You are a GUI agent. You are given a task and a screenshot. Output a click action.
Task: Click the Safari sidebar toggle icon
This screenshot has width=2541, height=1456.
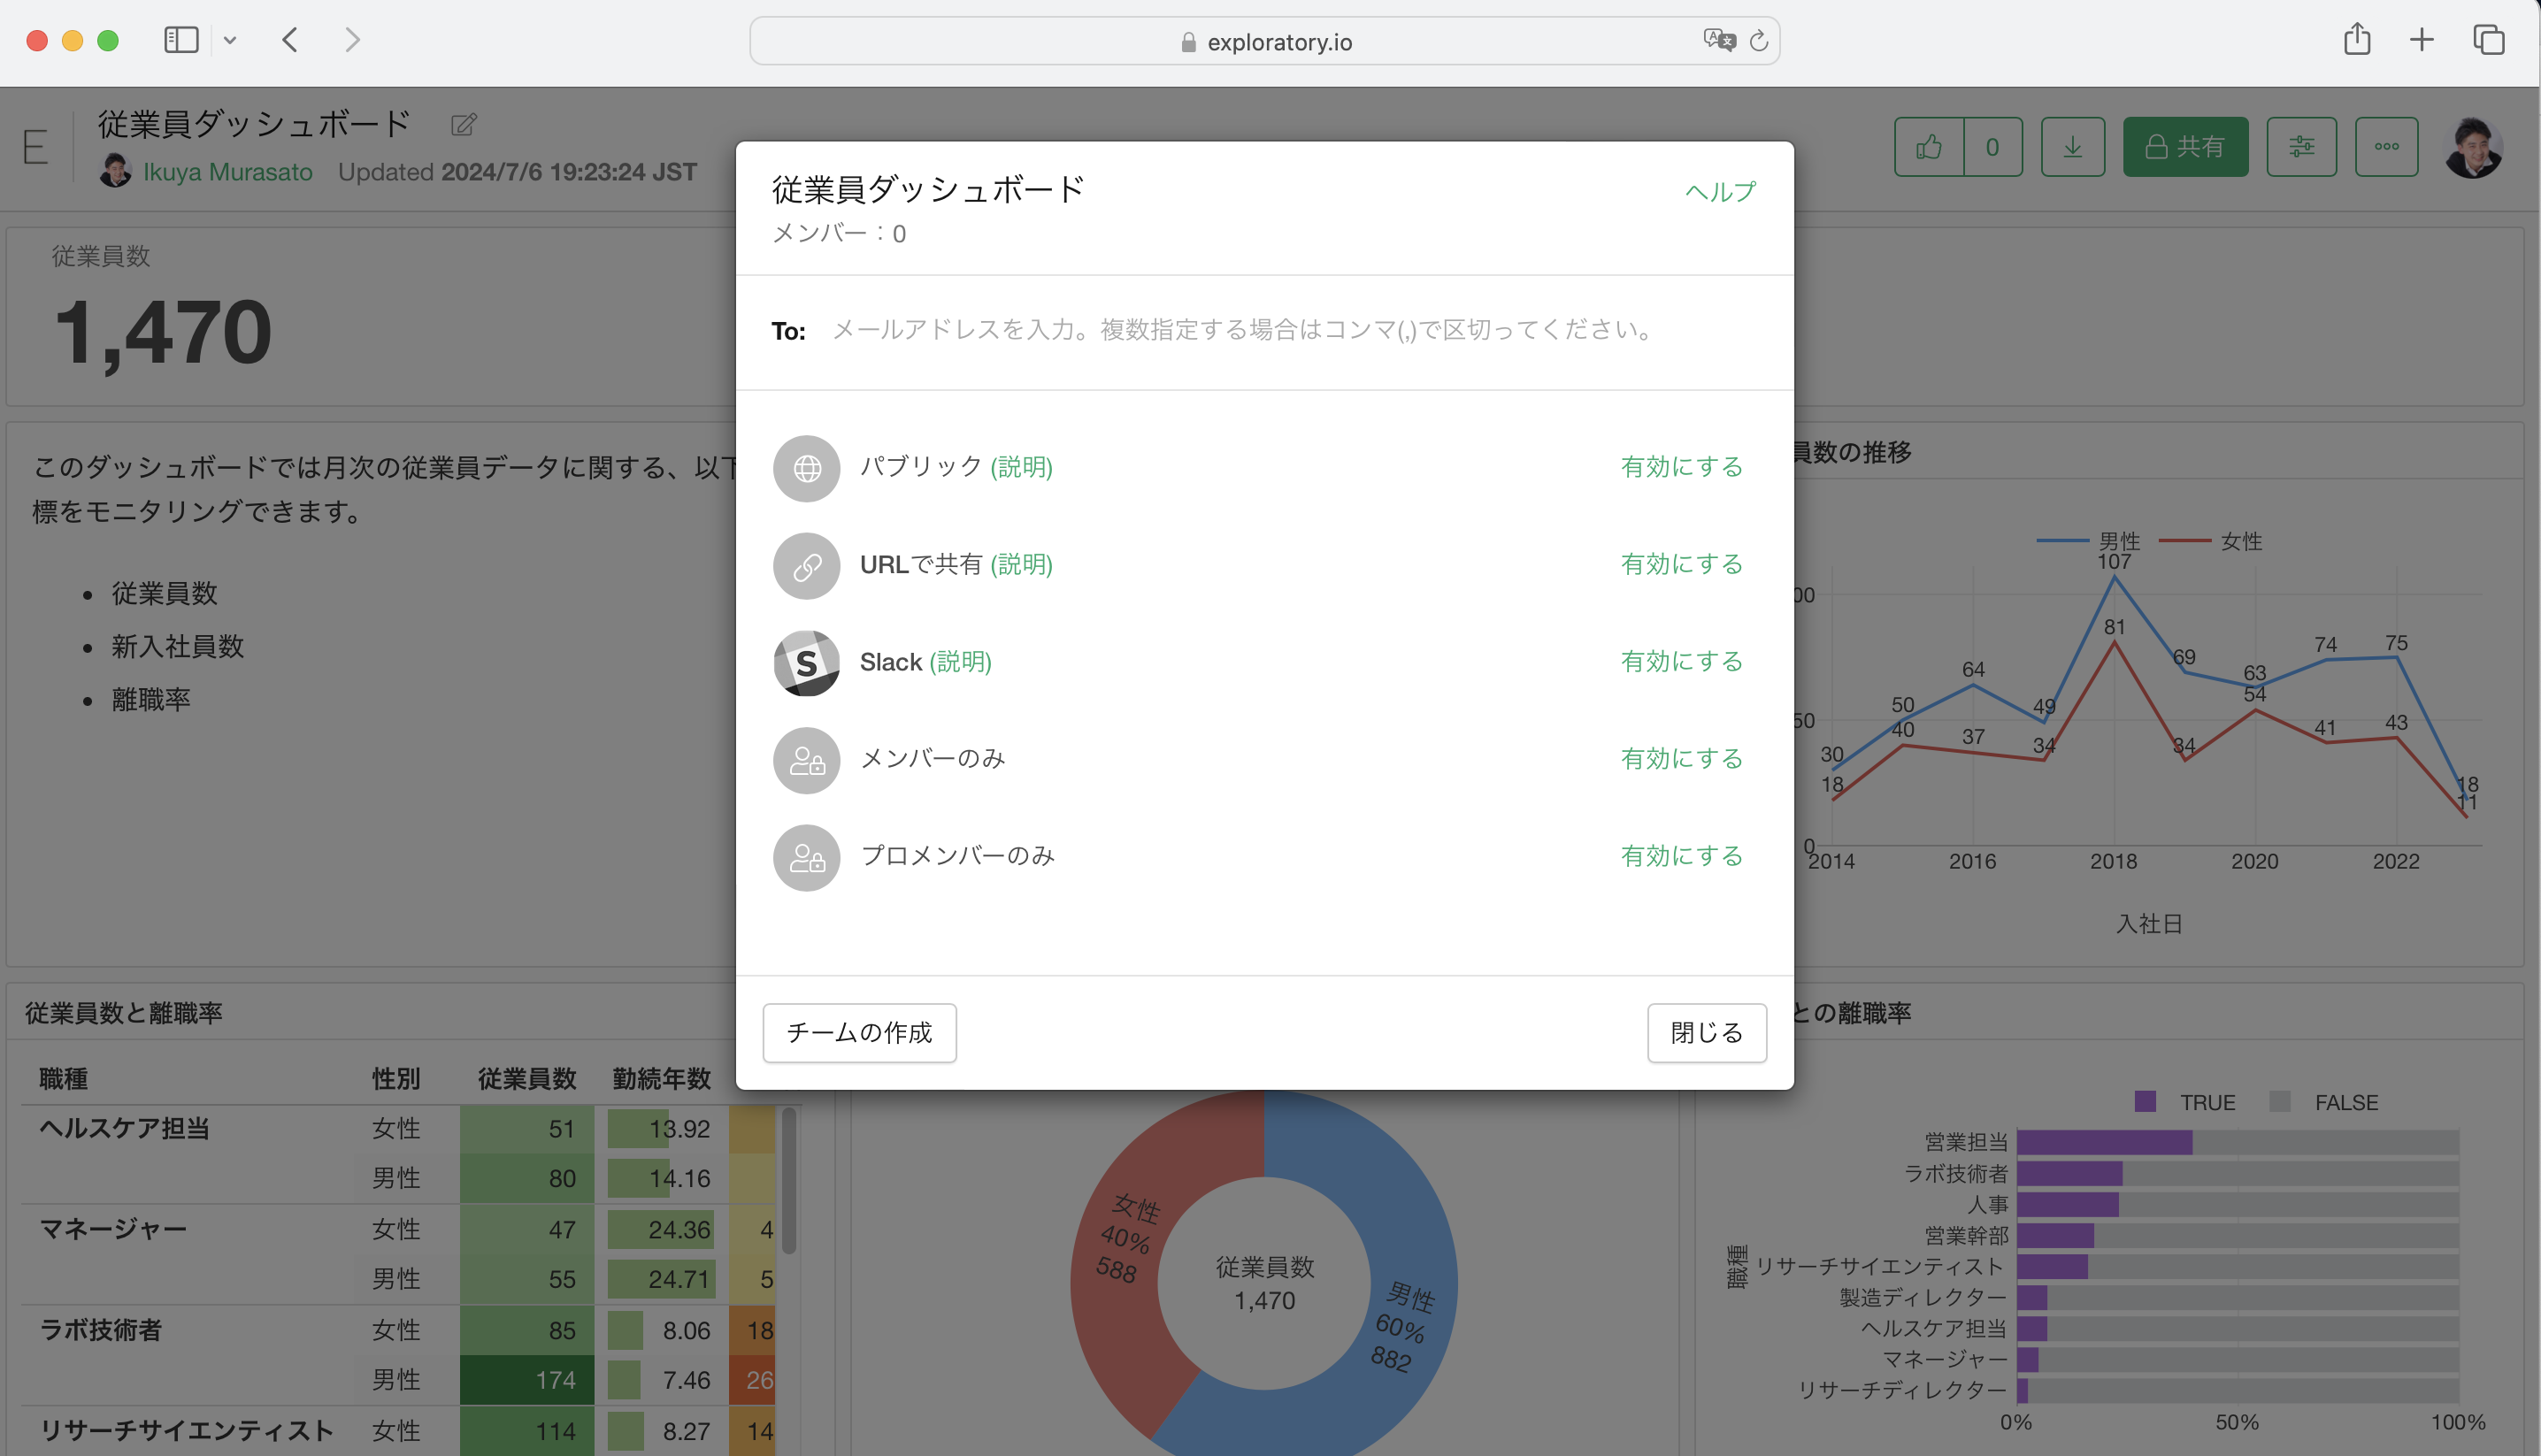[x=181, y=40]
